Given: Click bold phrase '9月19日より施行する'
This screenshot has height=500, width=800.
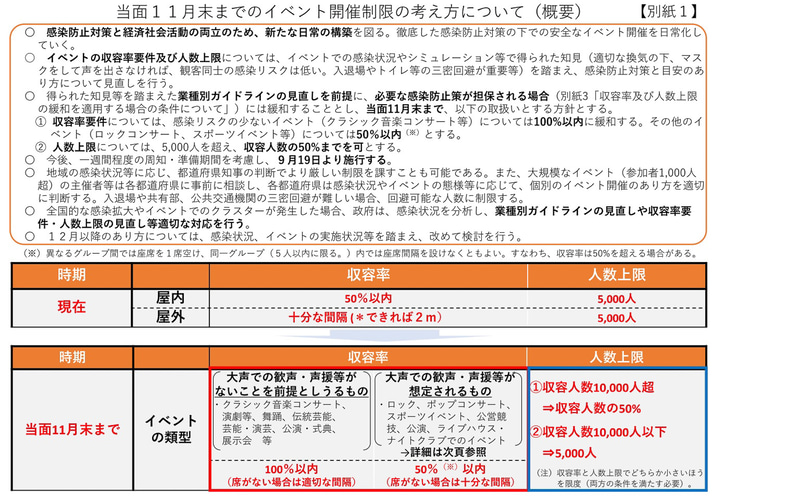Looking at the screenshot, I should coord(335,160).
